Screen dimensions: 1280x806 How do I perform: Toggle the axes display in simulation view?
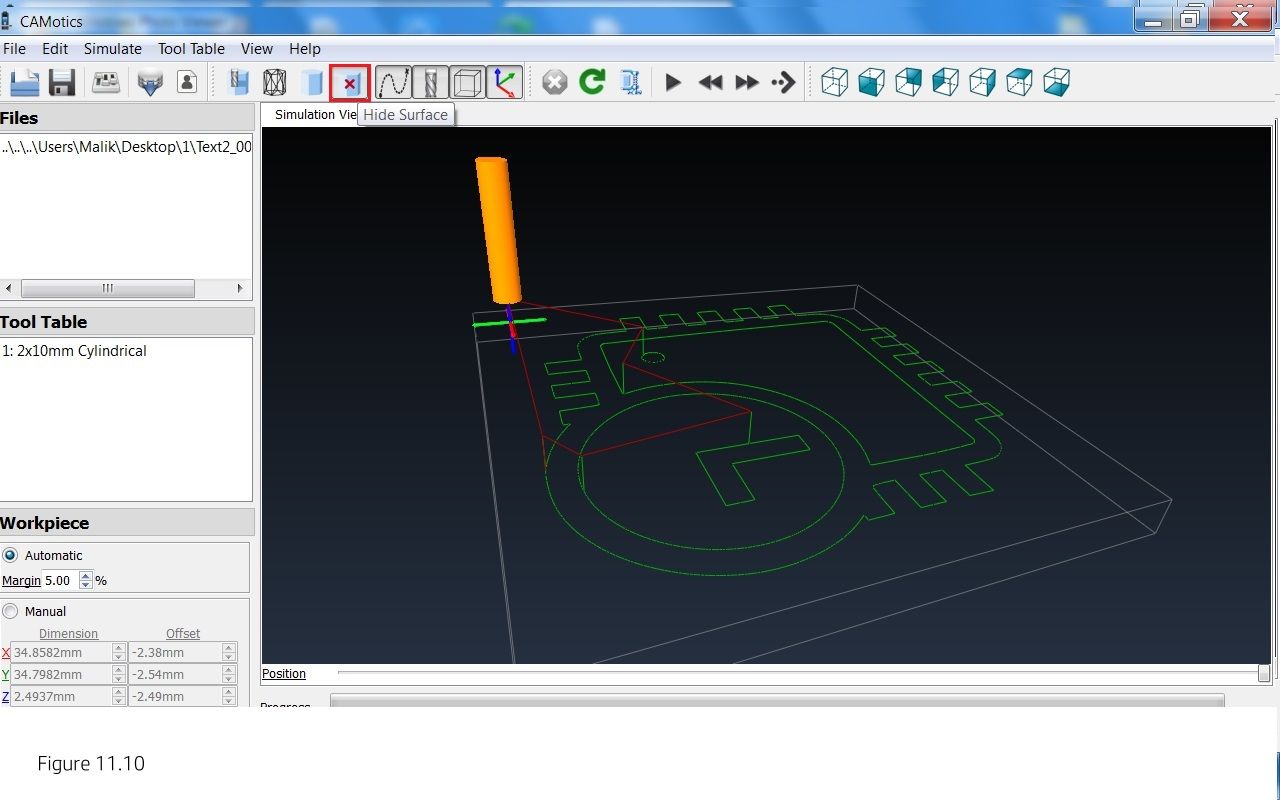(505, 83)
